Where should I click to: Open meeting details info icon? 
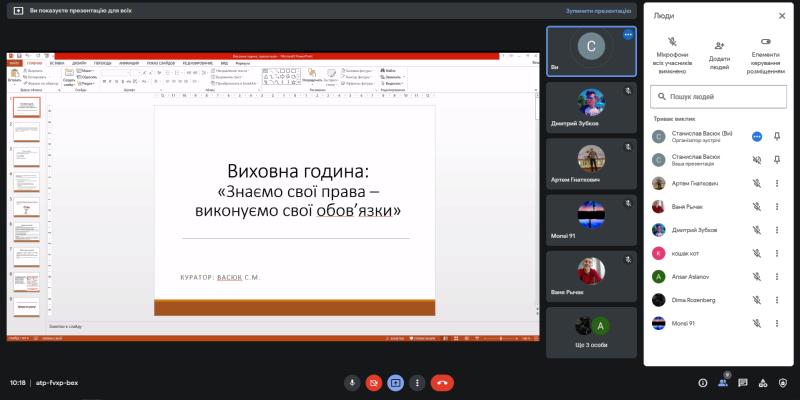[703, 382]
